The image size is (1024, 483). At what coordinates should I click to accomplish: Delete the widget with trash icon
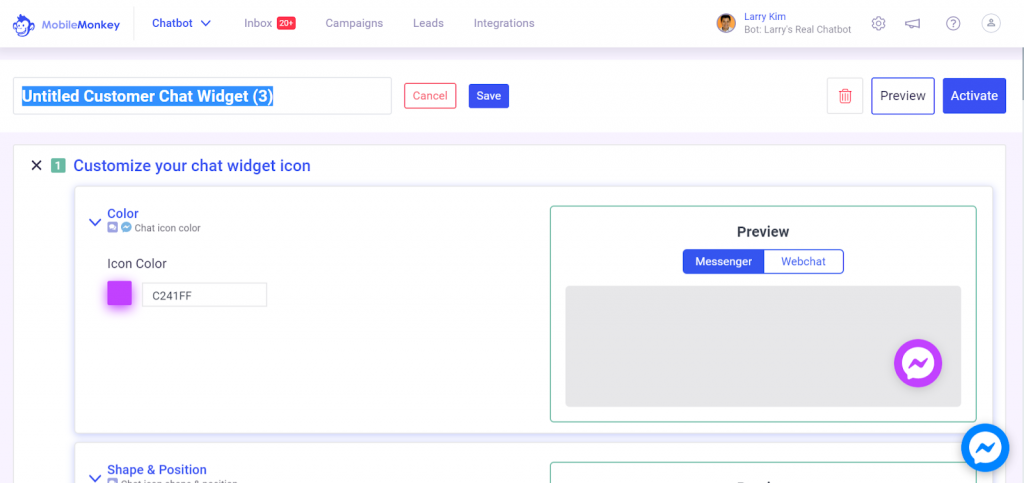click(845, 96)
